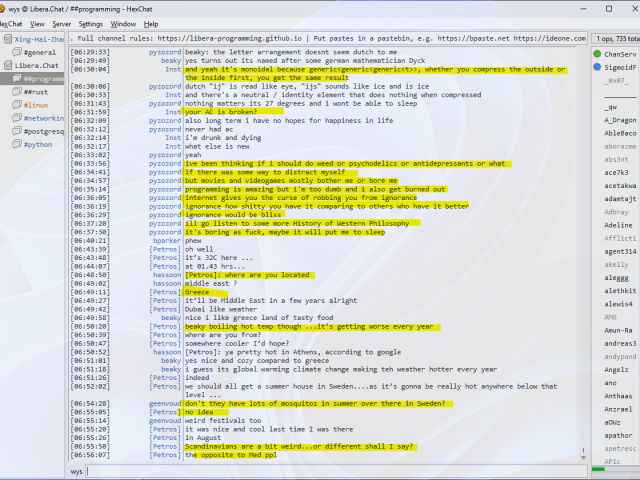The height and width of the screenshot is (480, 640).
Task: Select user agent314 in user list
Action: coord(620,251)
